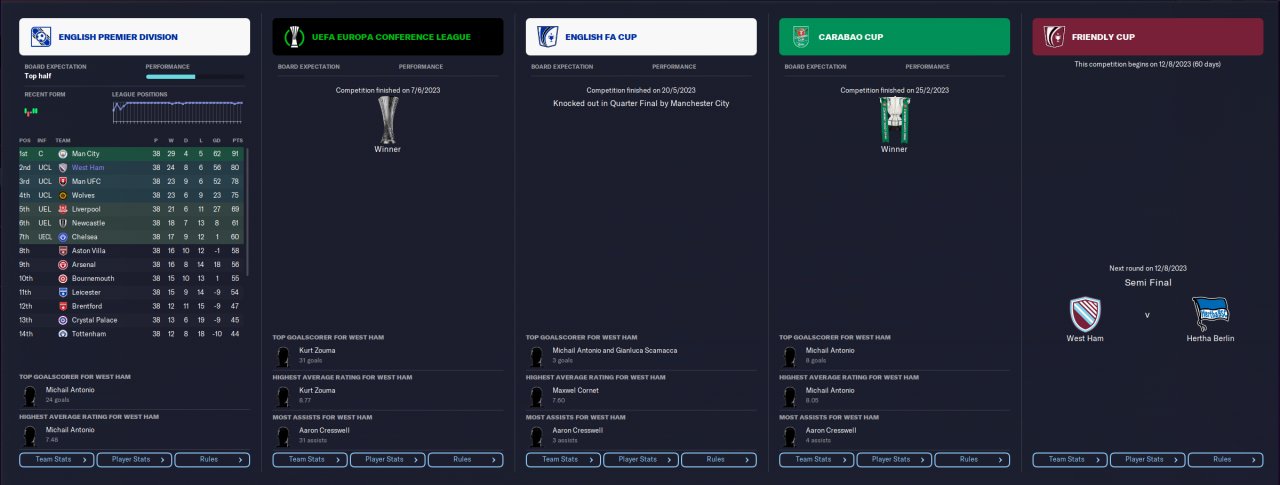The image size is (1280, 485).
Task: Click the Semi Final round label
Action: (1148, 283)
